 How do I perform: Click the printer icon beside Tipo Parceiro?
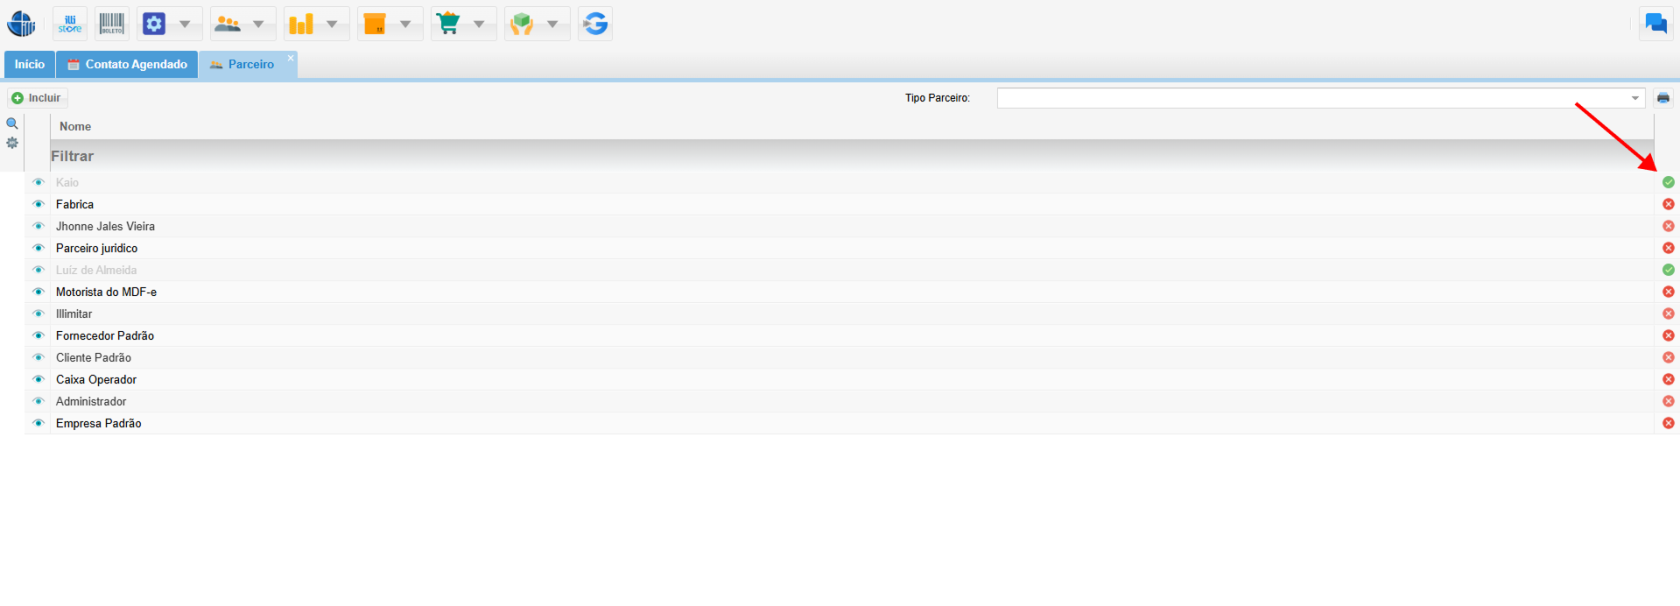pyautogui.click(x=1663, y=98)
